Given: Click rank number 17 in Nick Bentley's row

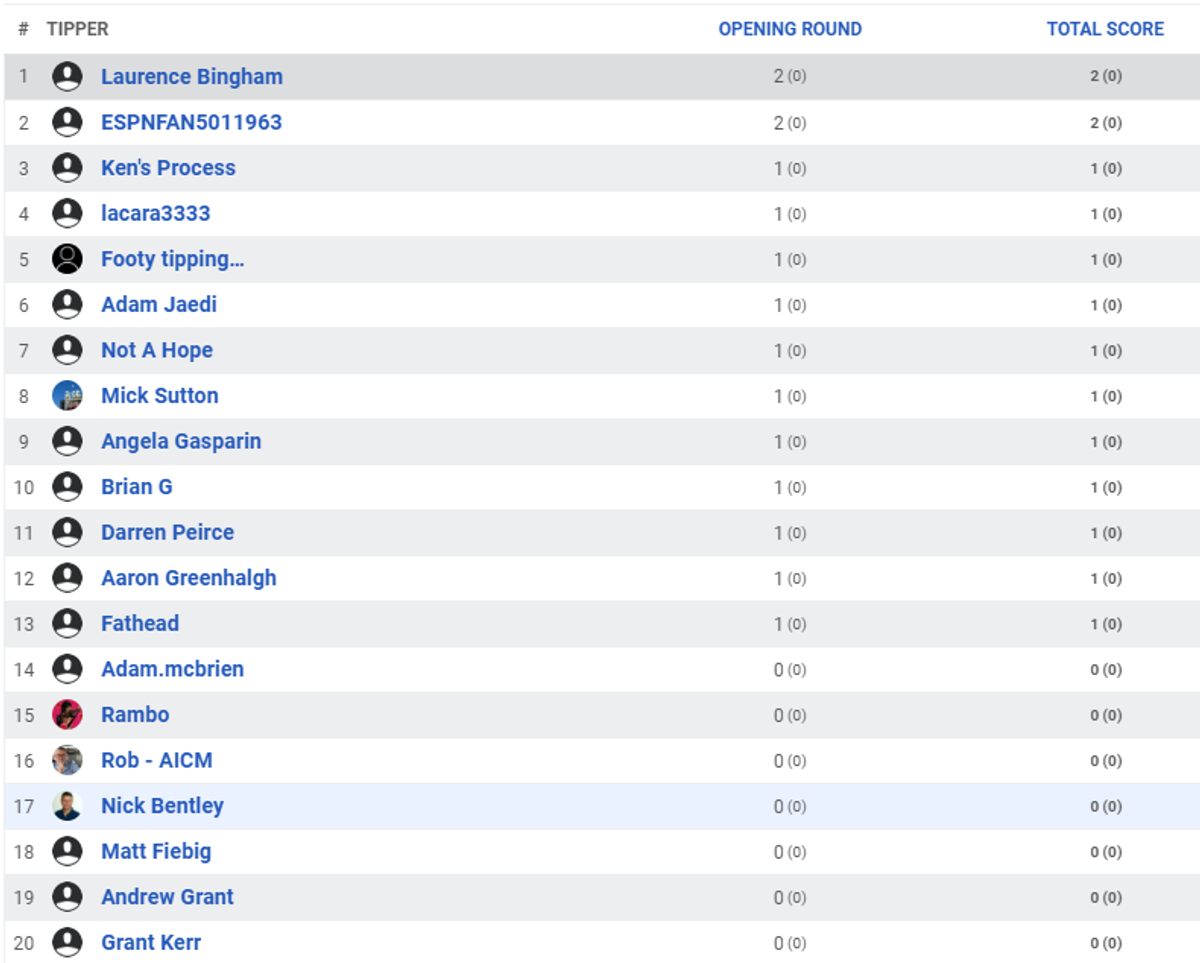Looking at the screenshot, I should click(24, 806).
